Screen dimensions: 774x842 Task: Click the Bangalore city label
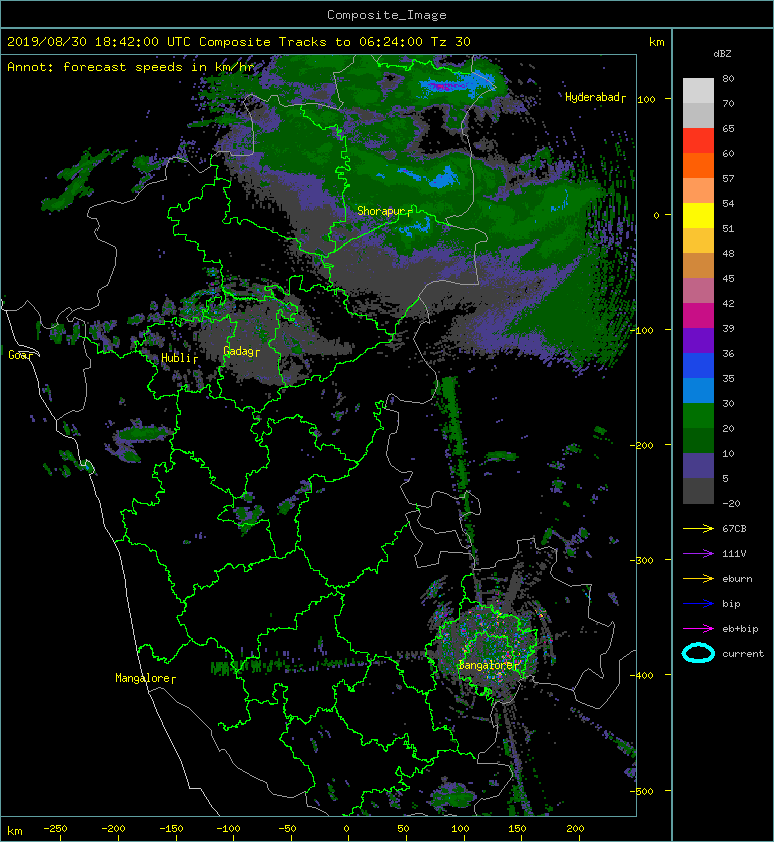point(488,665)
